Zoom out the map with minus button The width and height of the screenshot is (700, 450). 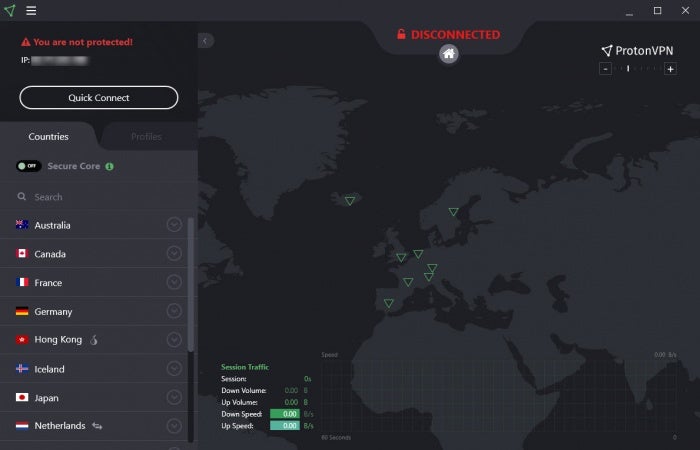(605, 69)
